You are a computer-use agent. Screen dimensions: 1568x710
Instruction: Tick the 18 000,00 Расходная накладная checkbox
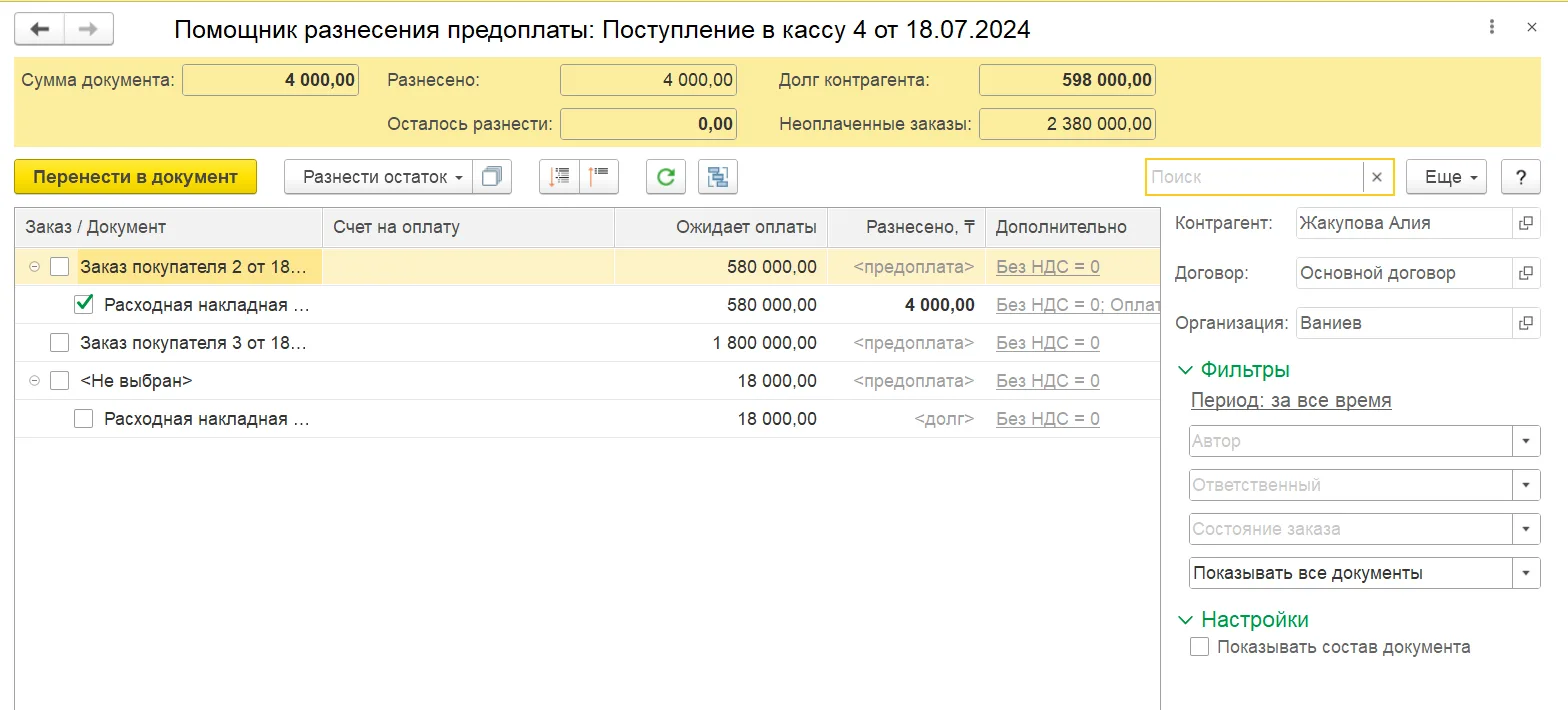pos(84,419)
